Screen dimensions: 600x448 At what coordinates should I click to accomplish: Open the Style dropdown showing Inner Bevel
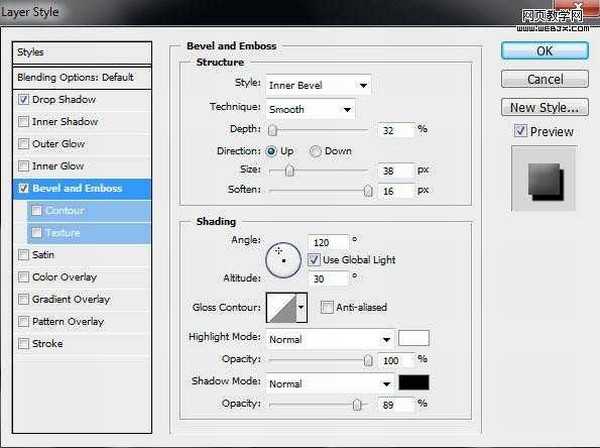[318, 85]
